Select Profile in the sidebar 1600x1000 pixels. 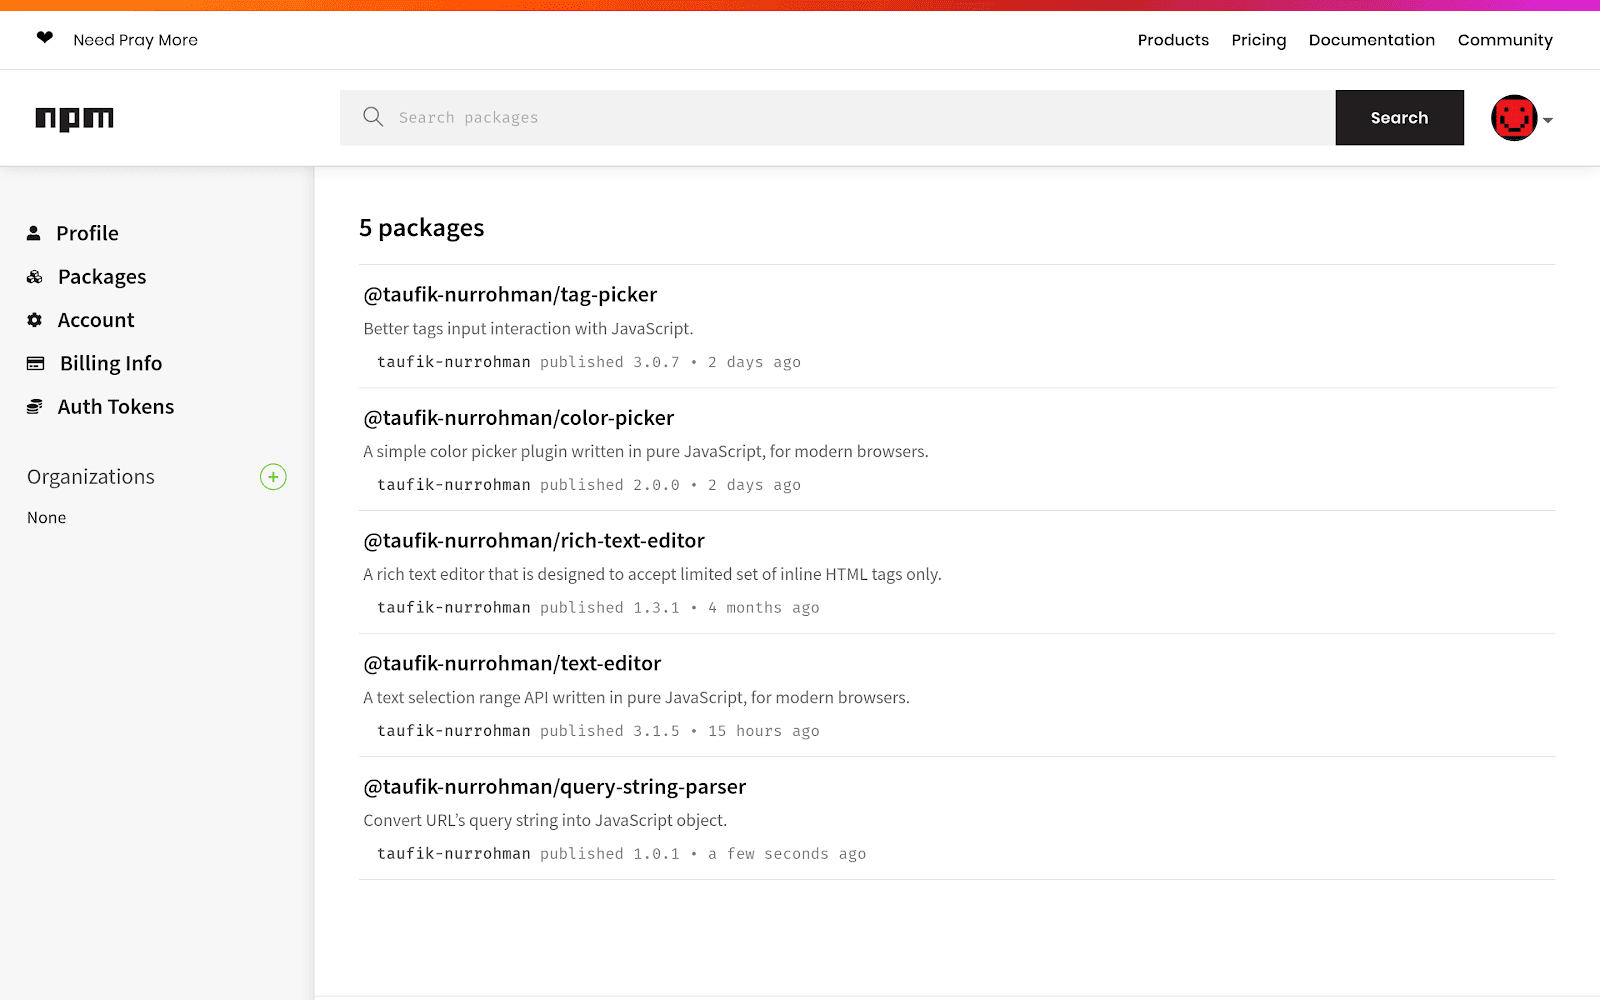(x=87, y=233)
